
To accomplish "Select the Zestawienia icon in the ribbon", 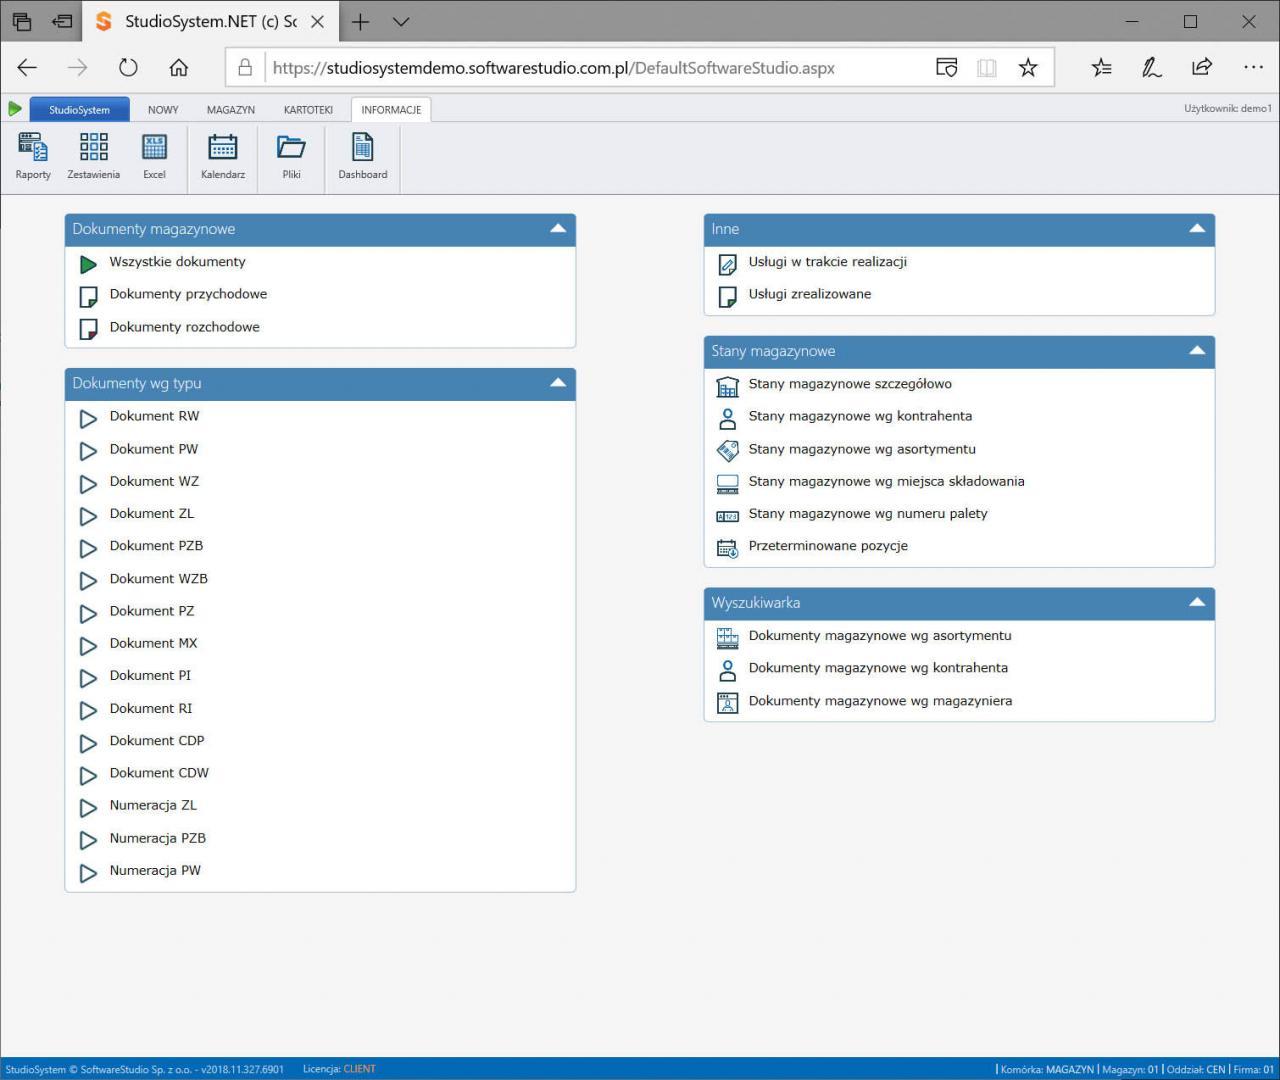I will (92, 155).
